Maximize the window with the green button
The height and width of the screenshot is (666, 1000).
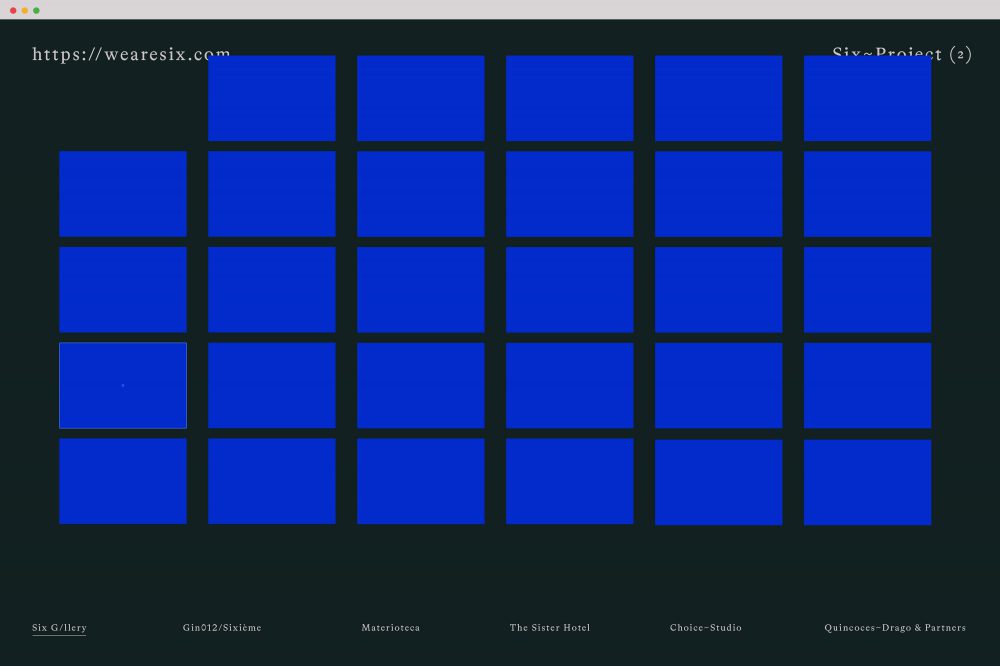(x=36, y=10)
